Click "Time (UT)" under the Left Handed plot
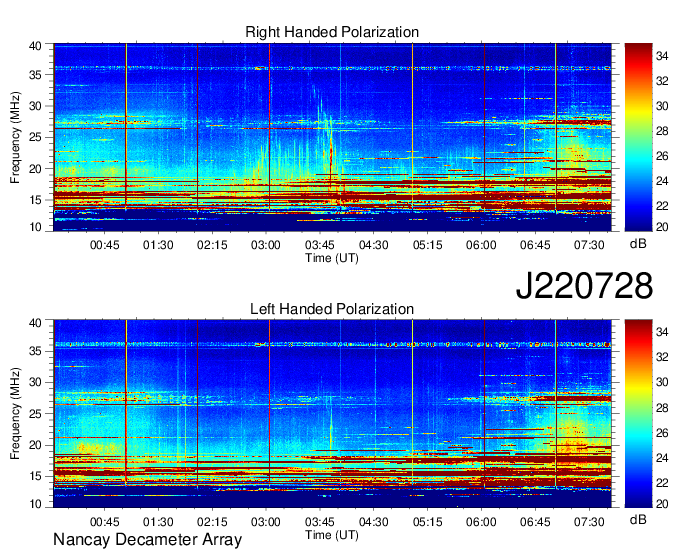 [332, 535]
